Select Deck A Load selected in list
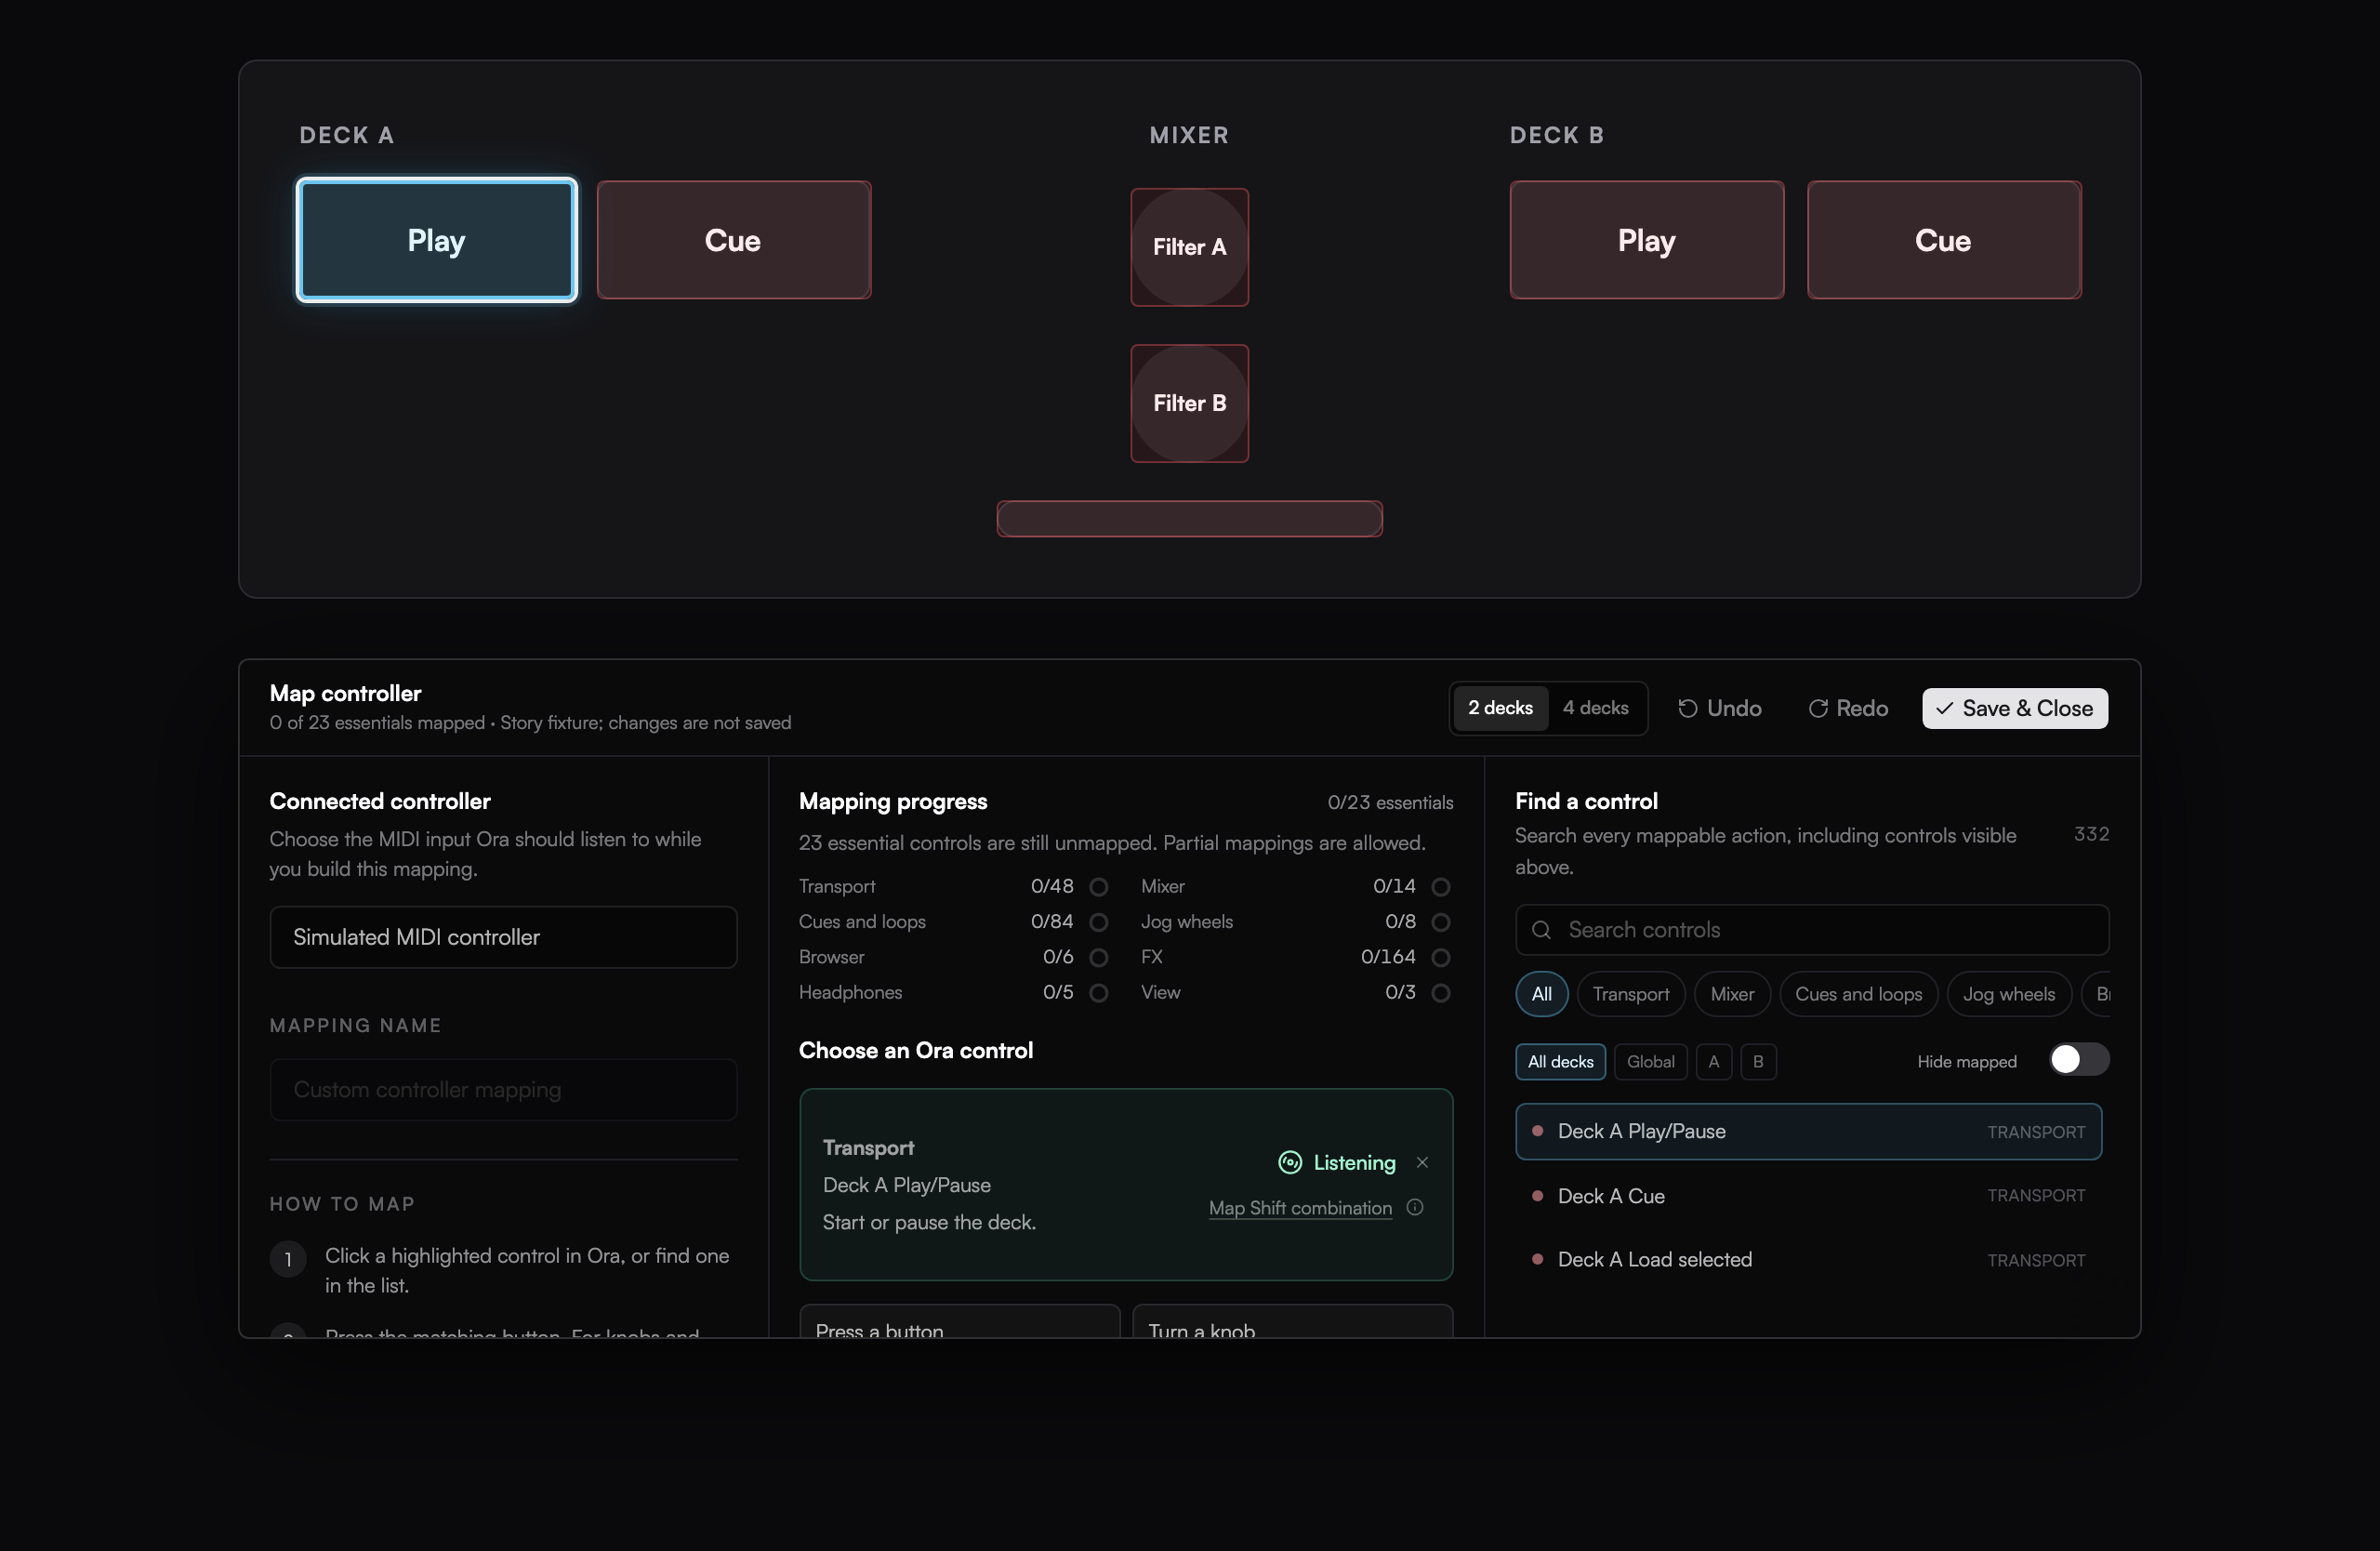The width and height of the screenshot is (2380, 1551). tap(1808, 1260)
